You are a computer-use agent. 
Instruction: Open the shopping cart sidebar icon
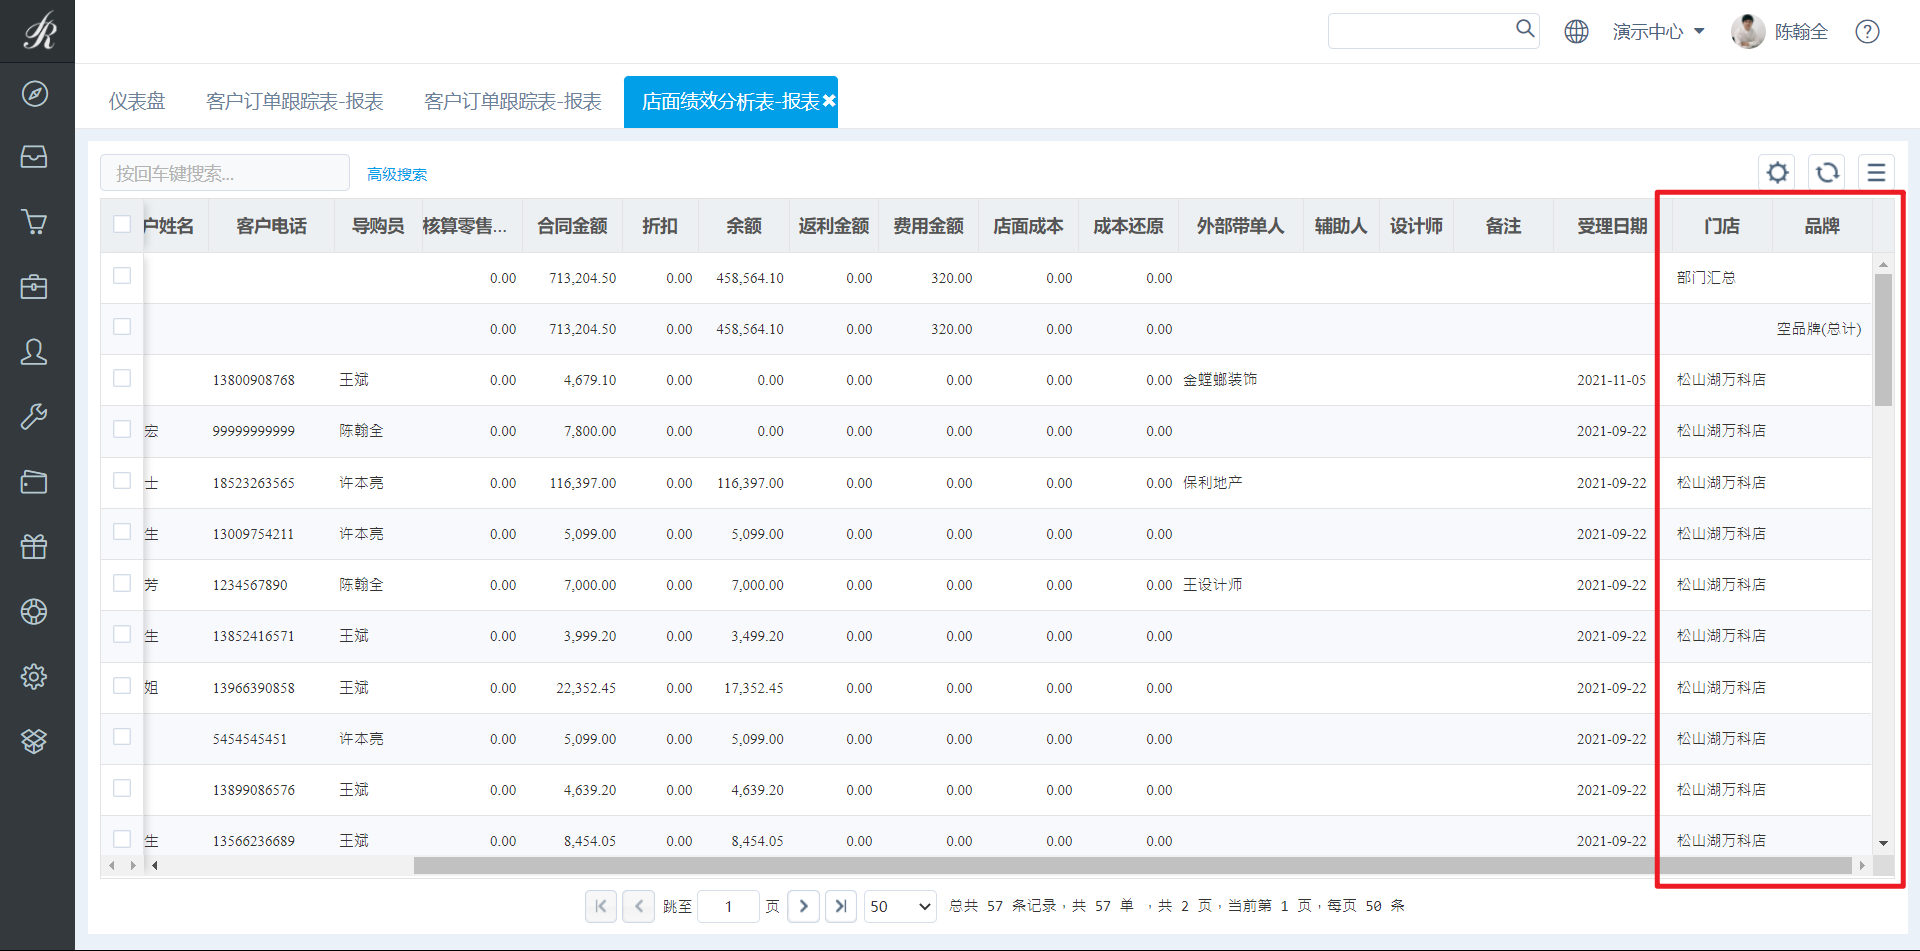coord(34,222)
